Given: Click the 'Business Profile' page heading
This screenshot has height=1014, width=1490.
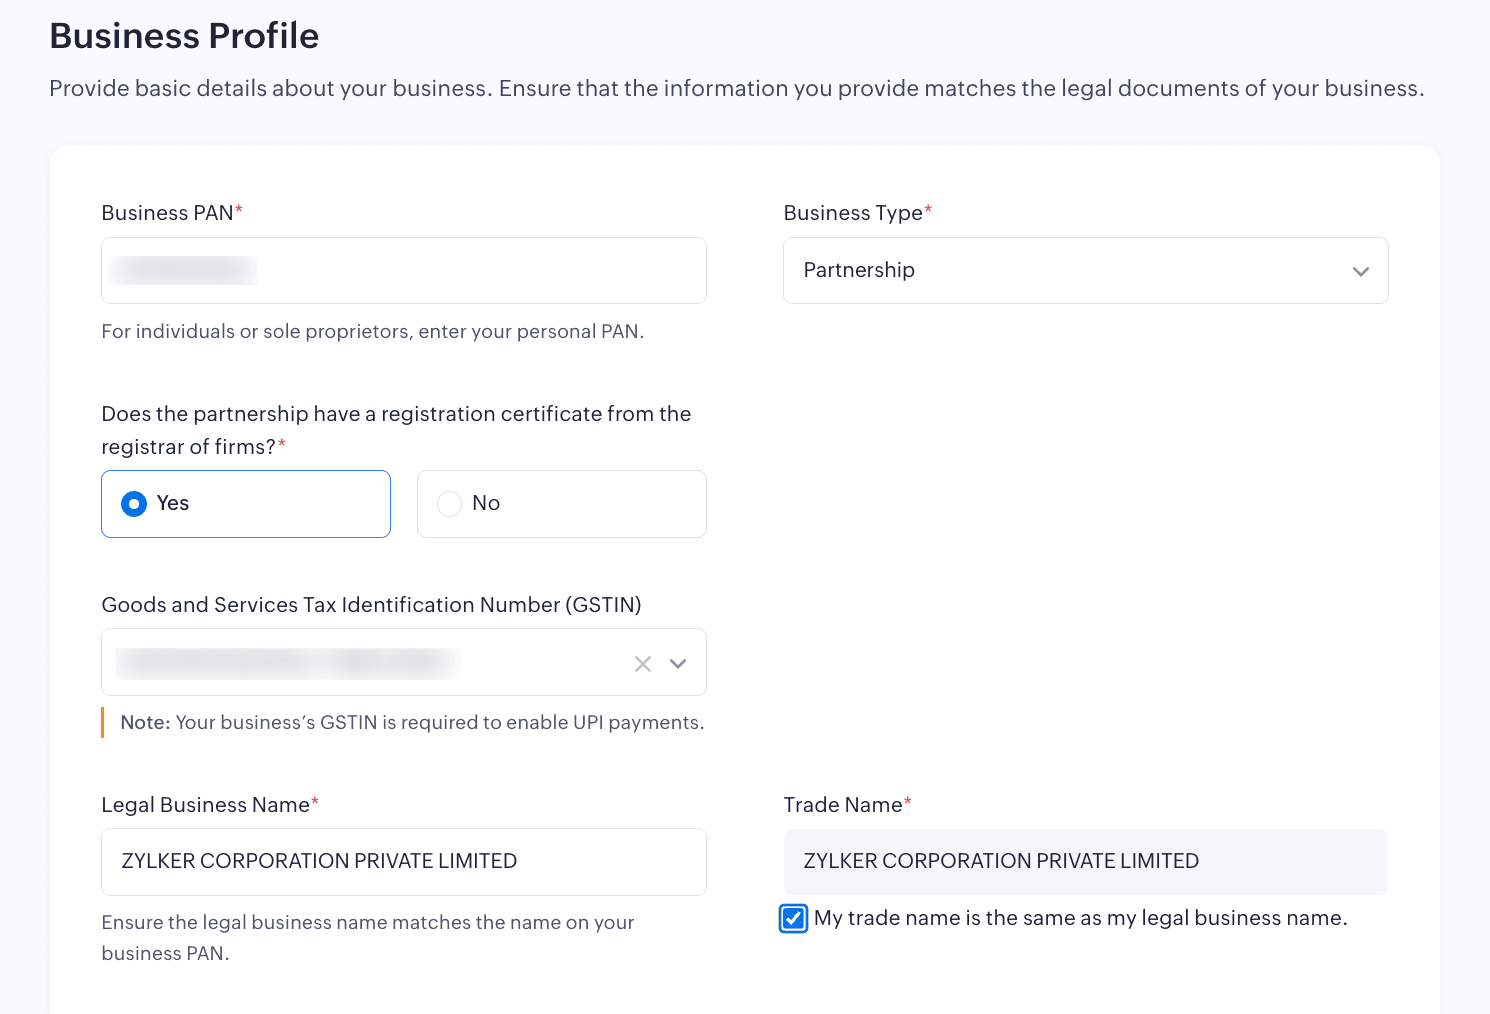Looking at the screenshot, I should coord(184,36).
